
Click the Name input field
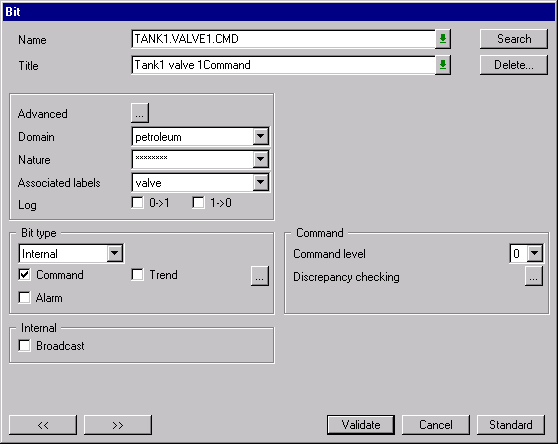click(284, 39)
